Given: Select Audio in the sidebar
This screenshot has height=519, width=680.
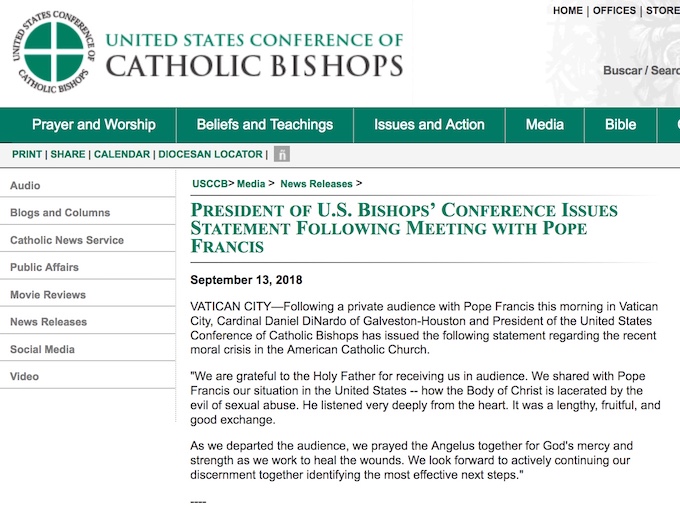Looking at the screenshot, I should coord(25,186).
